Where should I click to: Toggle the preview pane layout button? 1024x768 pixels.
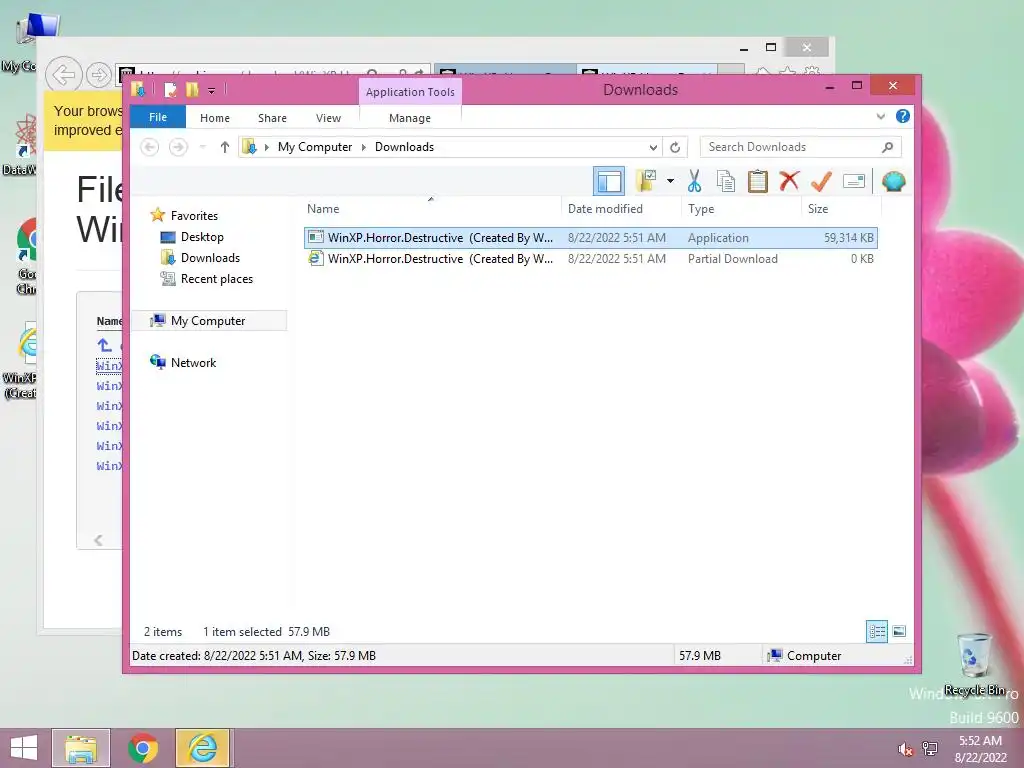pyautogui.click(x=609, y=181)
